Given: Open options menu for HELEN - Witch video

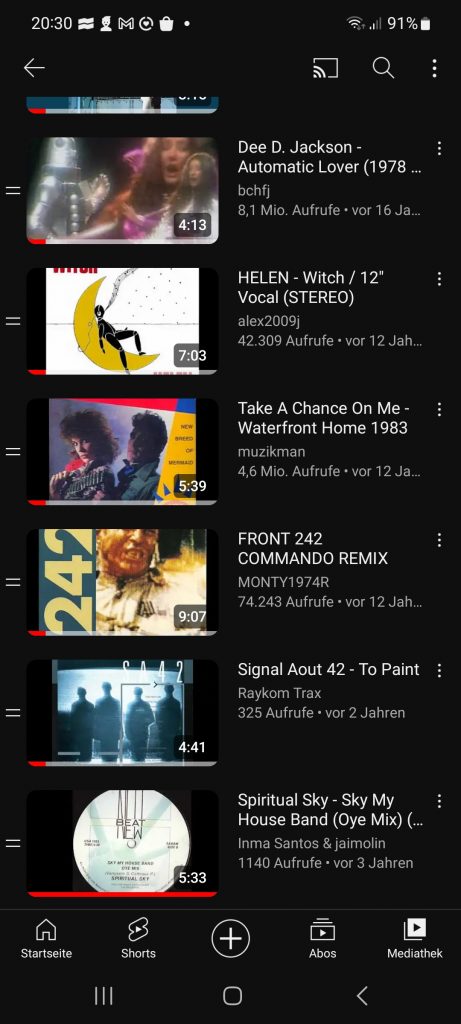Looking at the screenshot, I should tap(439, 279).
